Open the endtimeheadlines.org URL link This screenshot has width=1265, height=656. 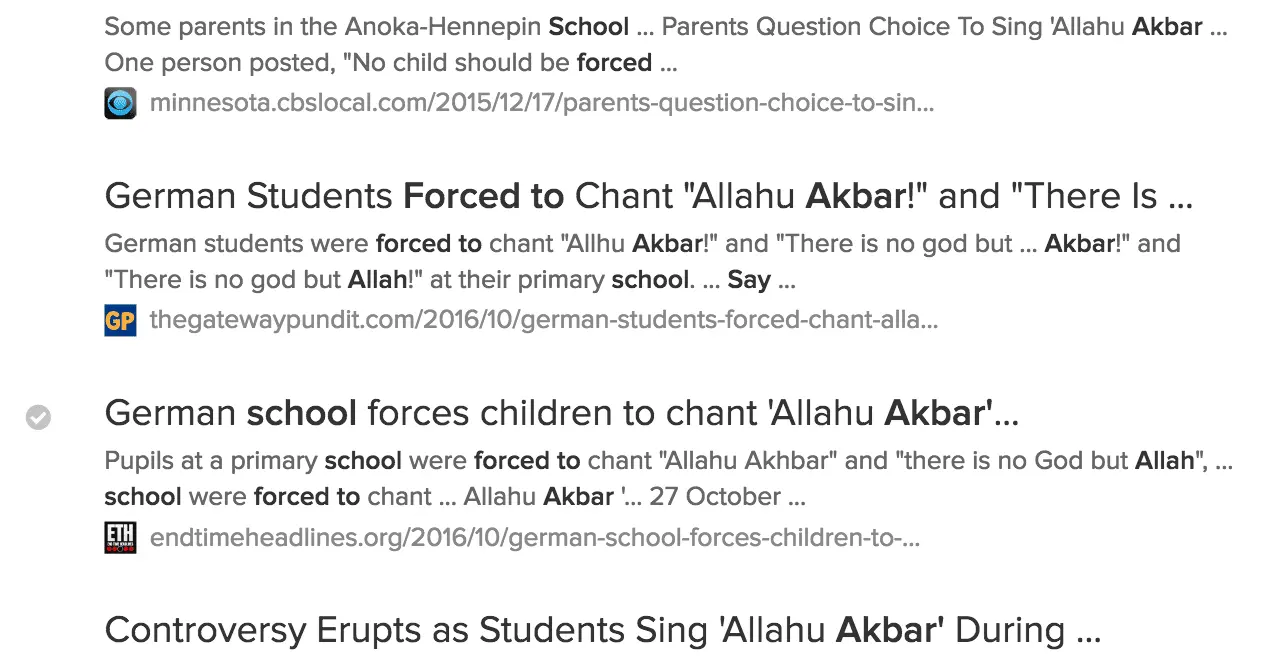coord(534,538)
